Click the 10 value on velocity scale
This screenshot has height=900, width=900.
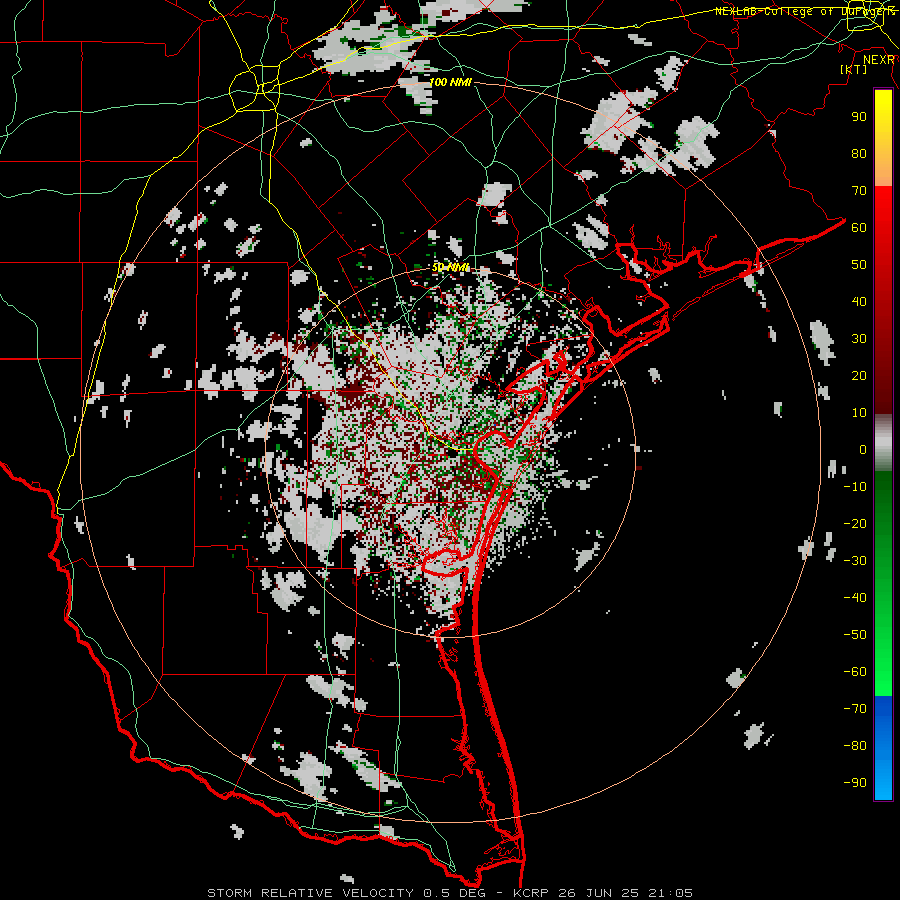tap(859, 413)
